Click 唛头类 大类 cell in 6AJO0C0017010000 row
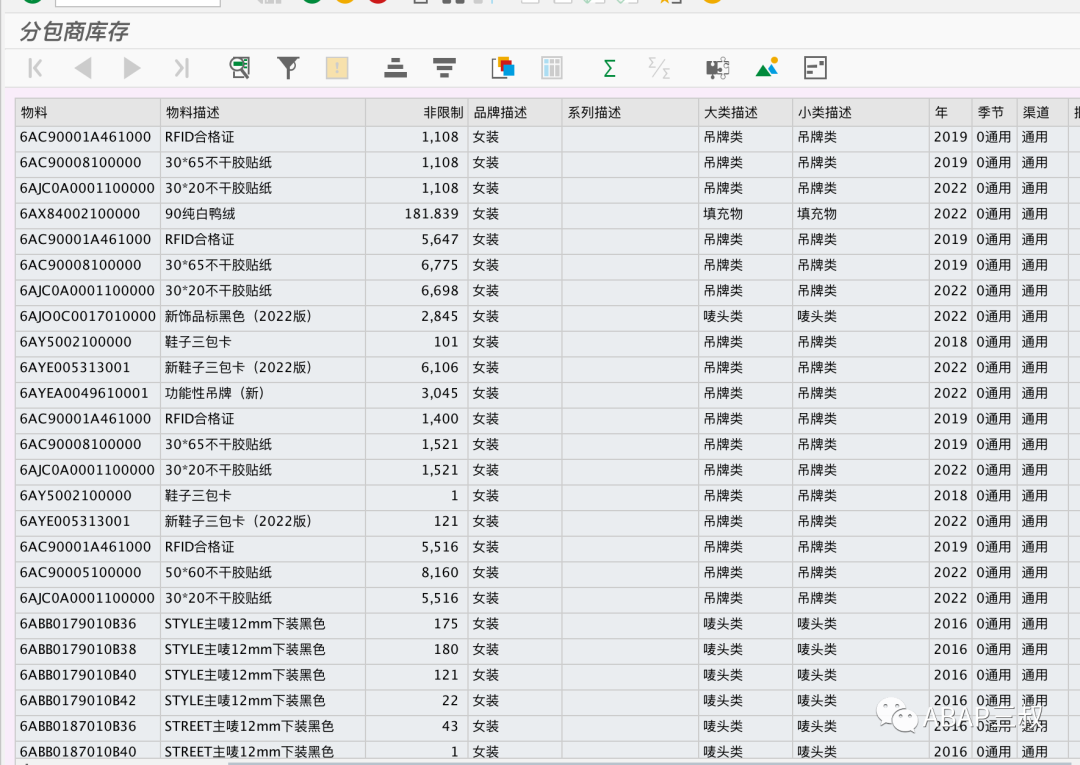The height and width of the screenshot is (765, 1080). tap(745, 317)
